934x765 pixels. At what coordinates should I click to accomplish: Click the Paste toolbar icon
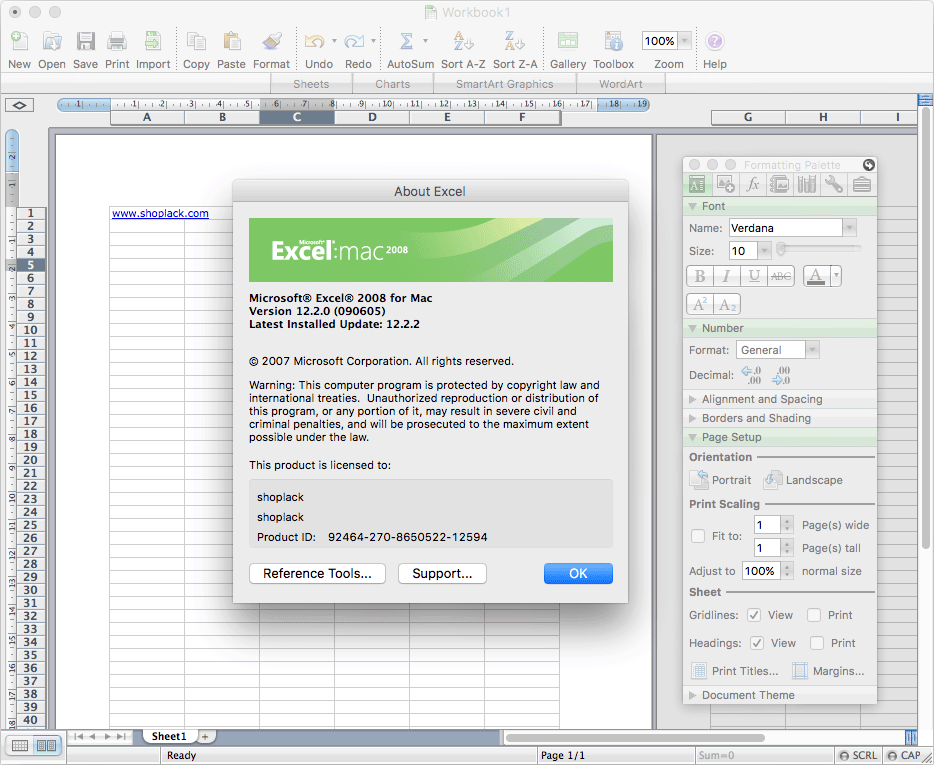[x=231, y=41]
